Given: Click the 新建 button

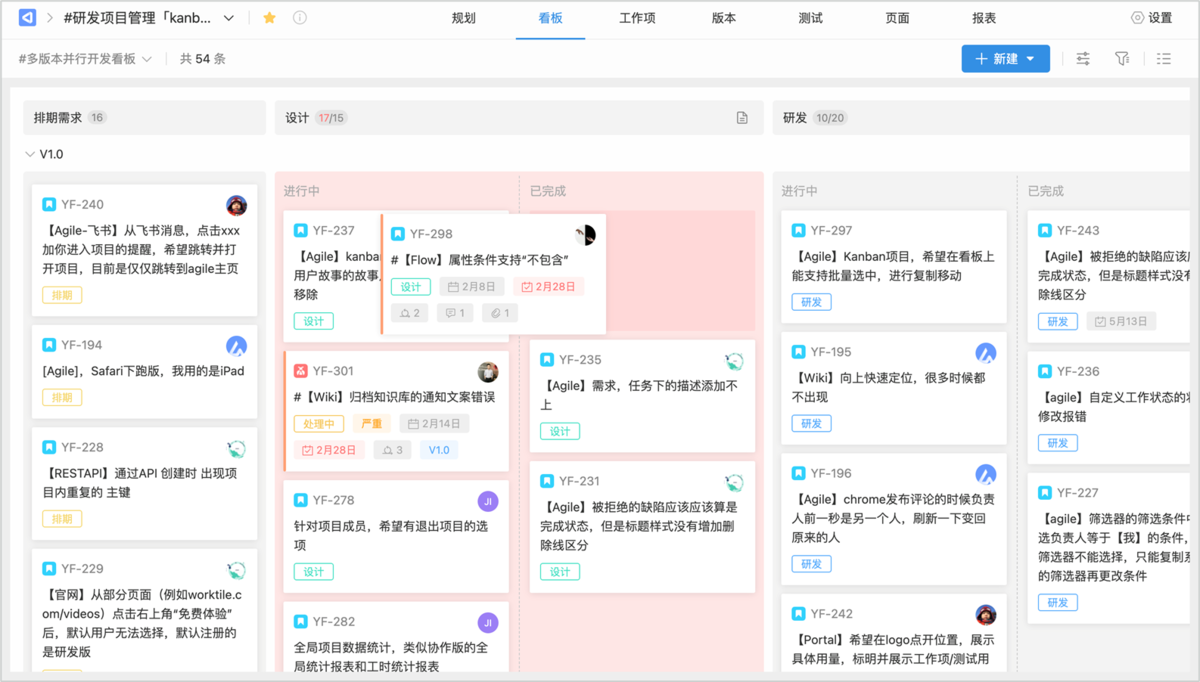Looking at the screenshot, I should click(1005, 59).
